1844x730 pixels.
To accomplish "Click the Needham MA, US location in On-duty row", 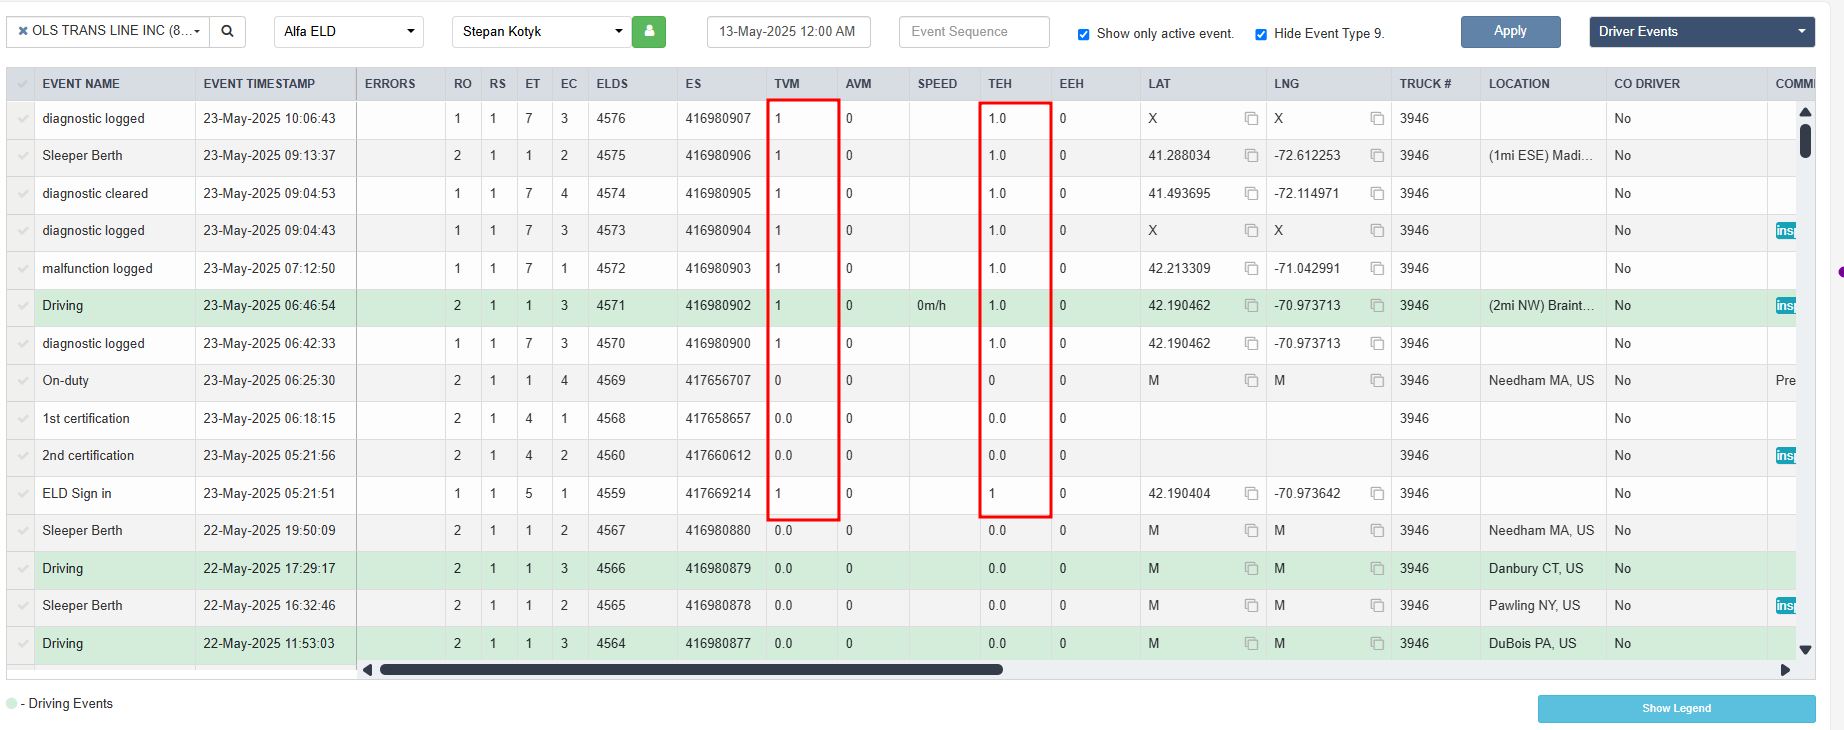I will pos(1541,381).
